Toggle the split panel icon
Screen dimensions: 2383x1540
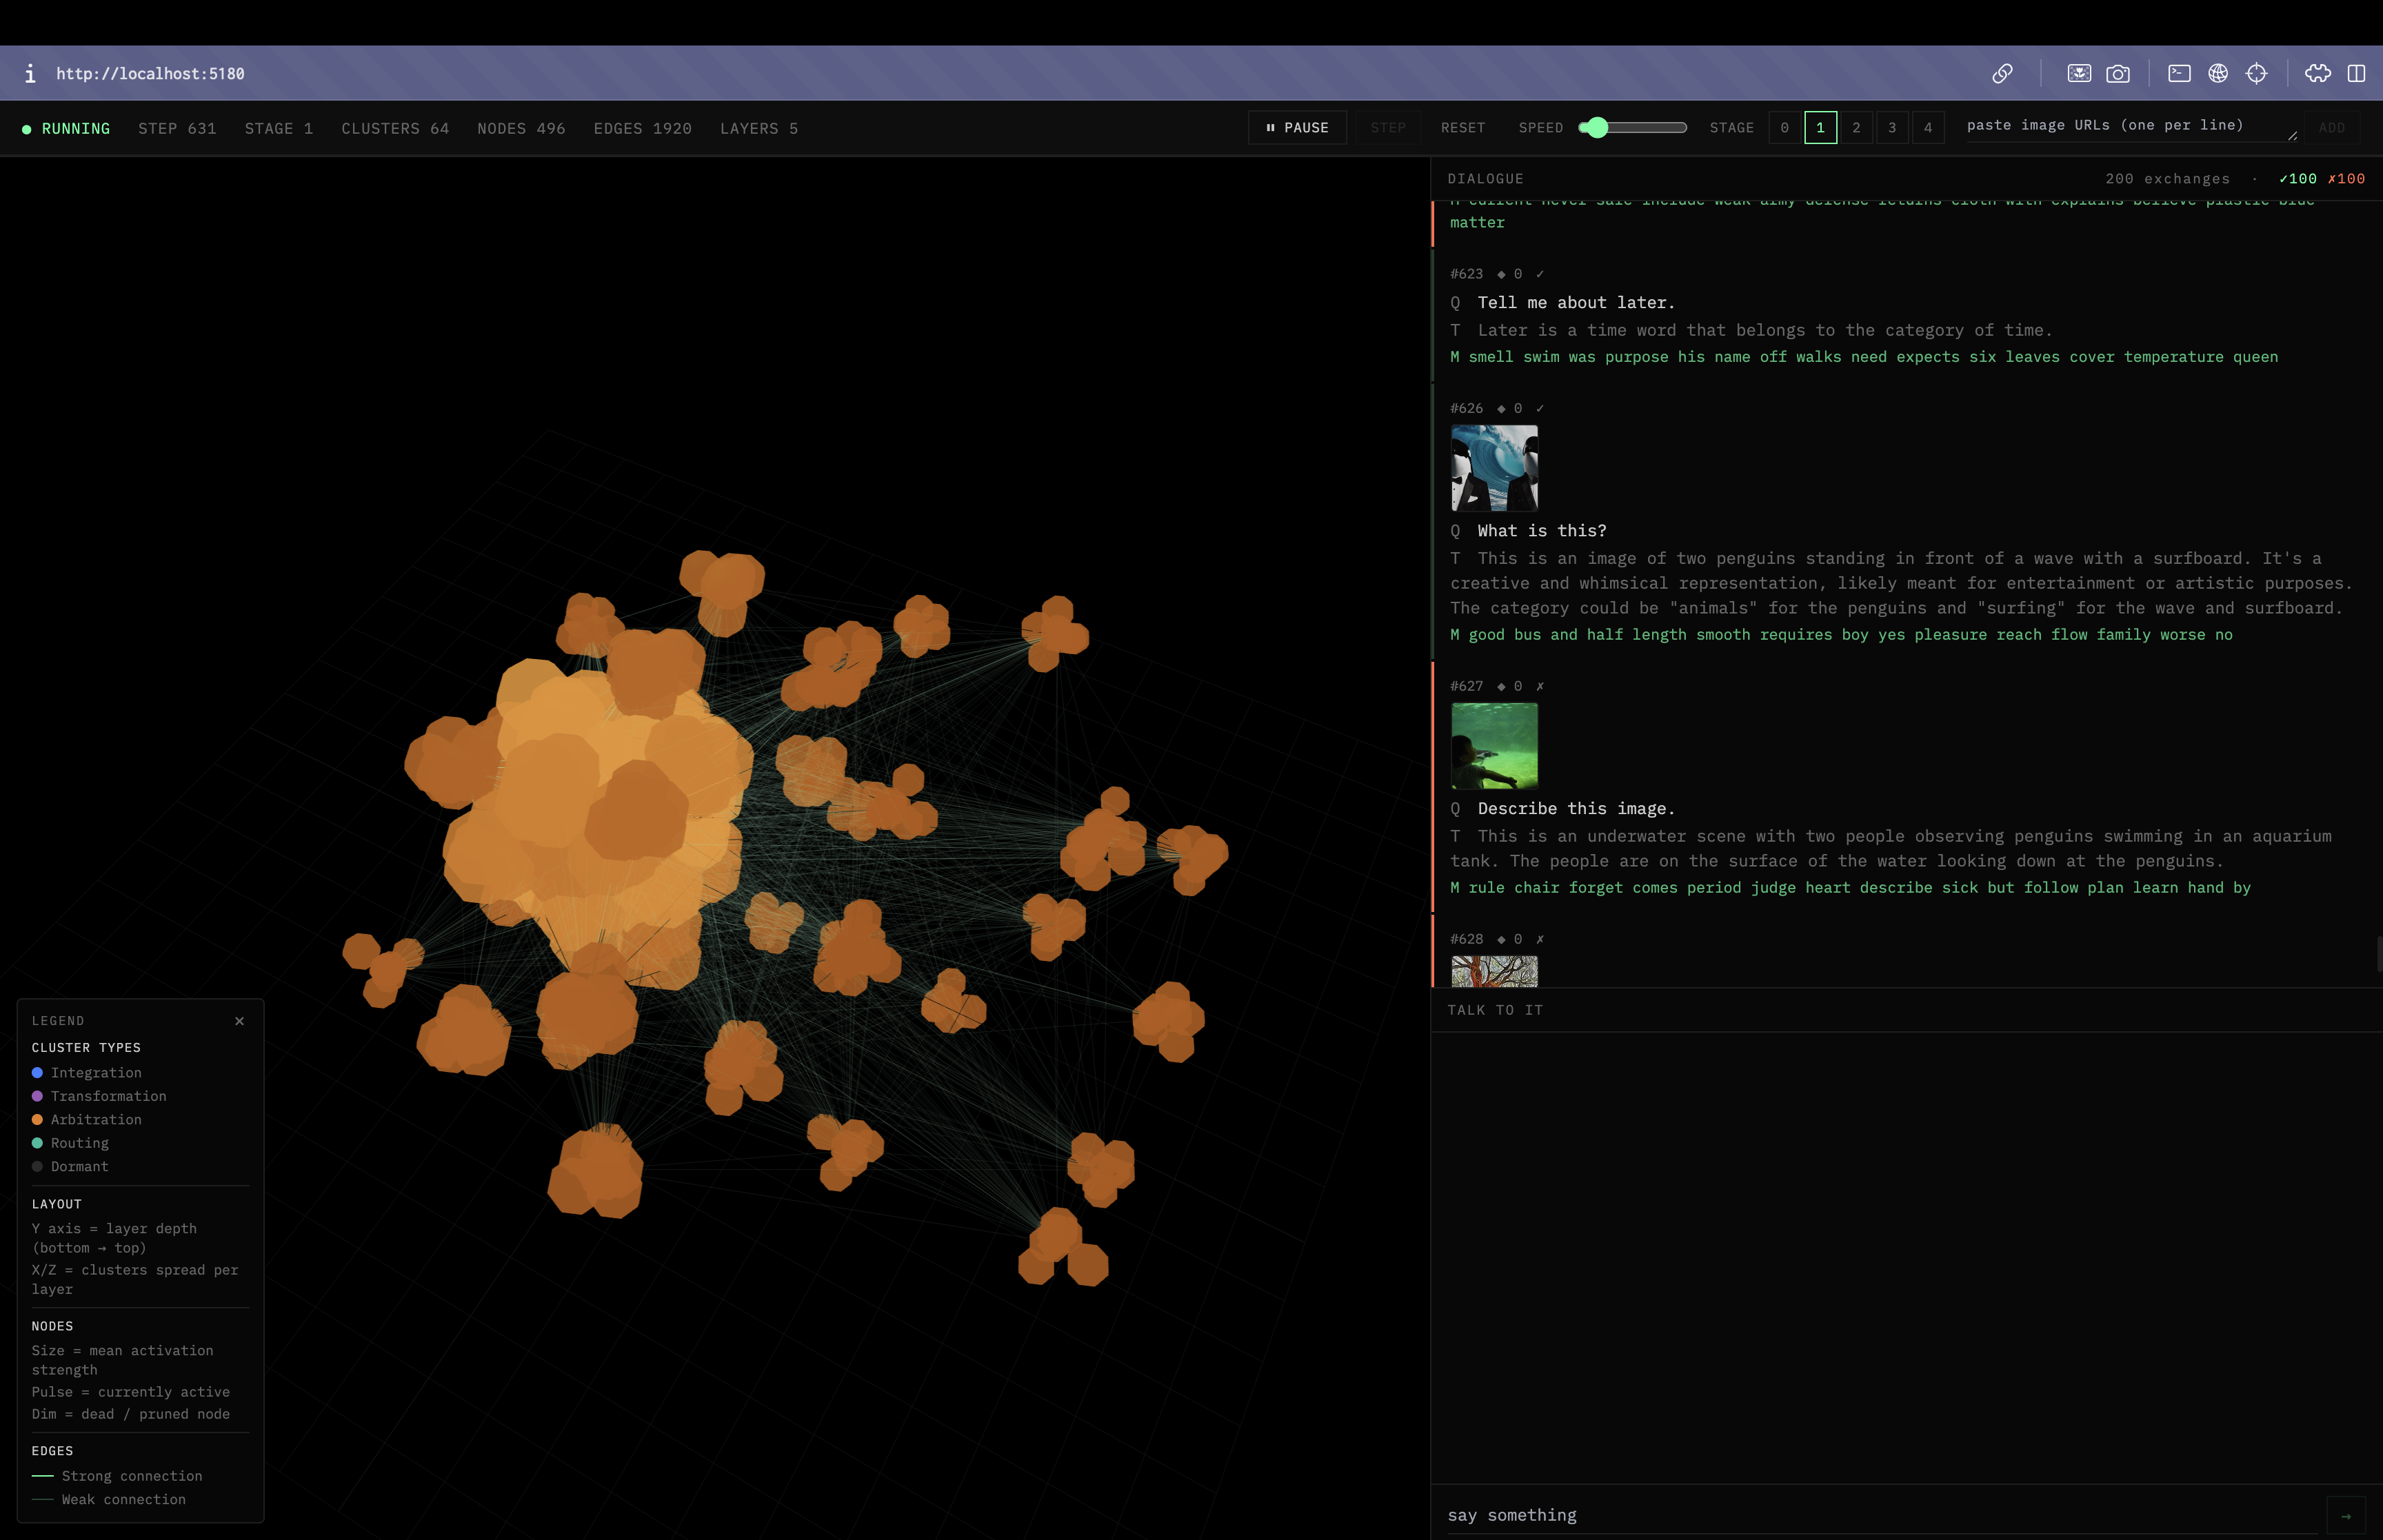2358,73
